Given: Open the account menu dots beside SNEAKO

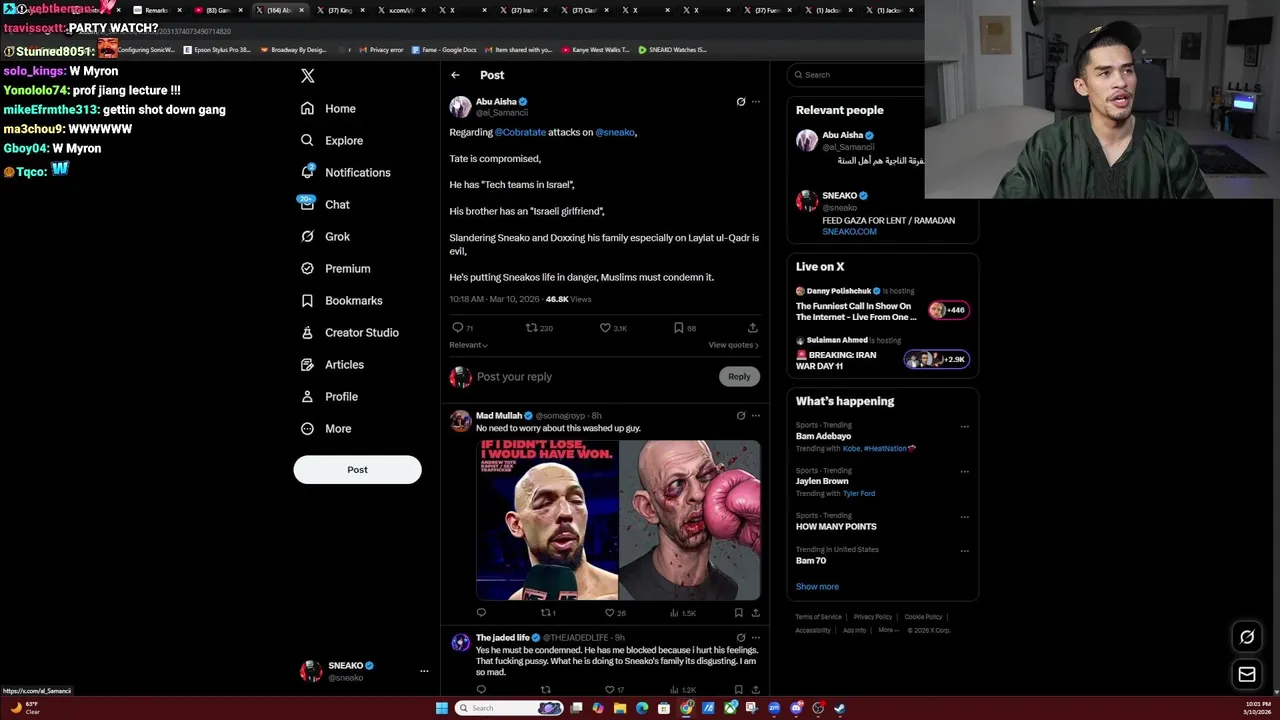Looking at the screenshot, I should pos(424,671).
